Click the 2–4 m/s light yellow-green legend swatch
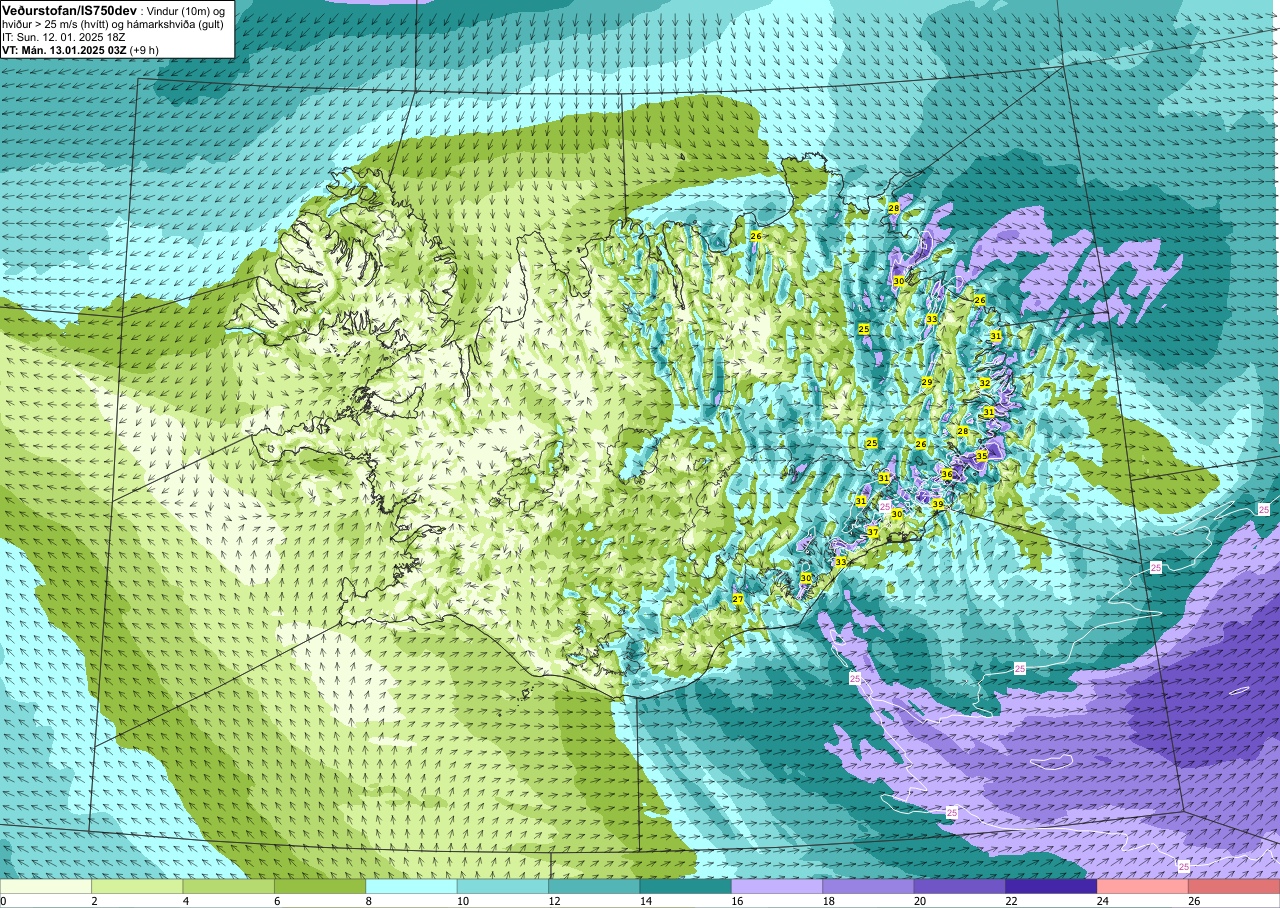Image resolution: width=1280 pixels, height=908 pixels. 137,886
